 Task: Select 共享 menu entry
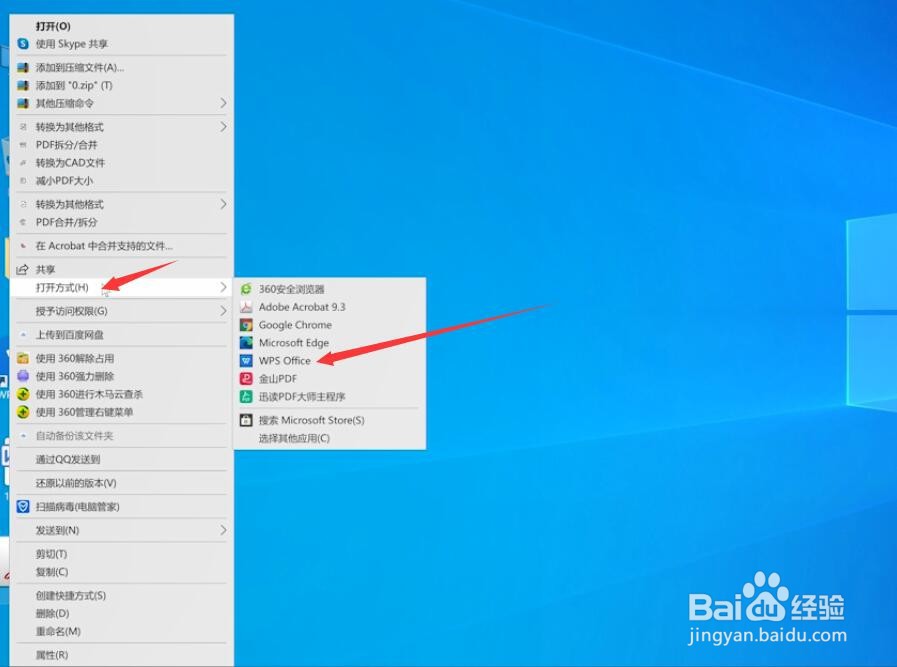click(x=121, y=269)
